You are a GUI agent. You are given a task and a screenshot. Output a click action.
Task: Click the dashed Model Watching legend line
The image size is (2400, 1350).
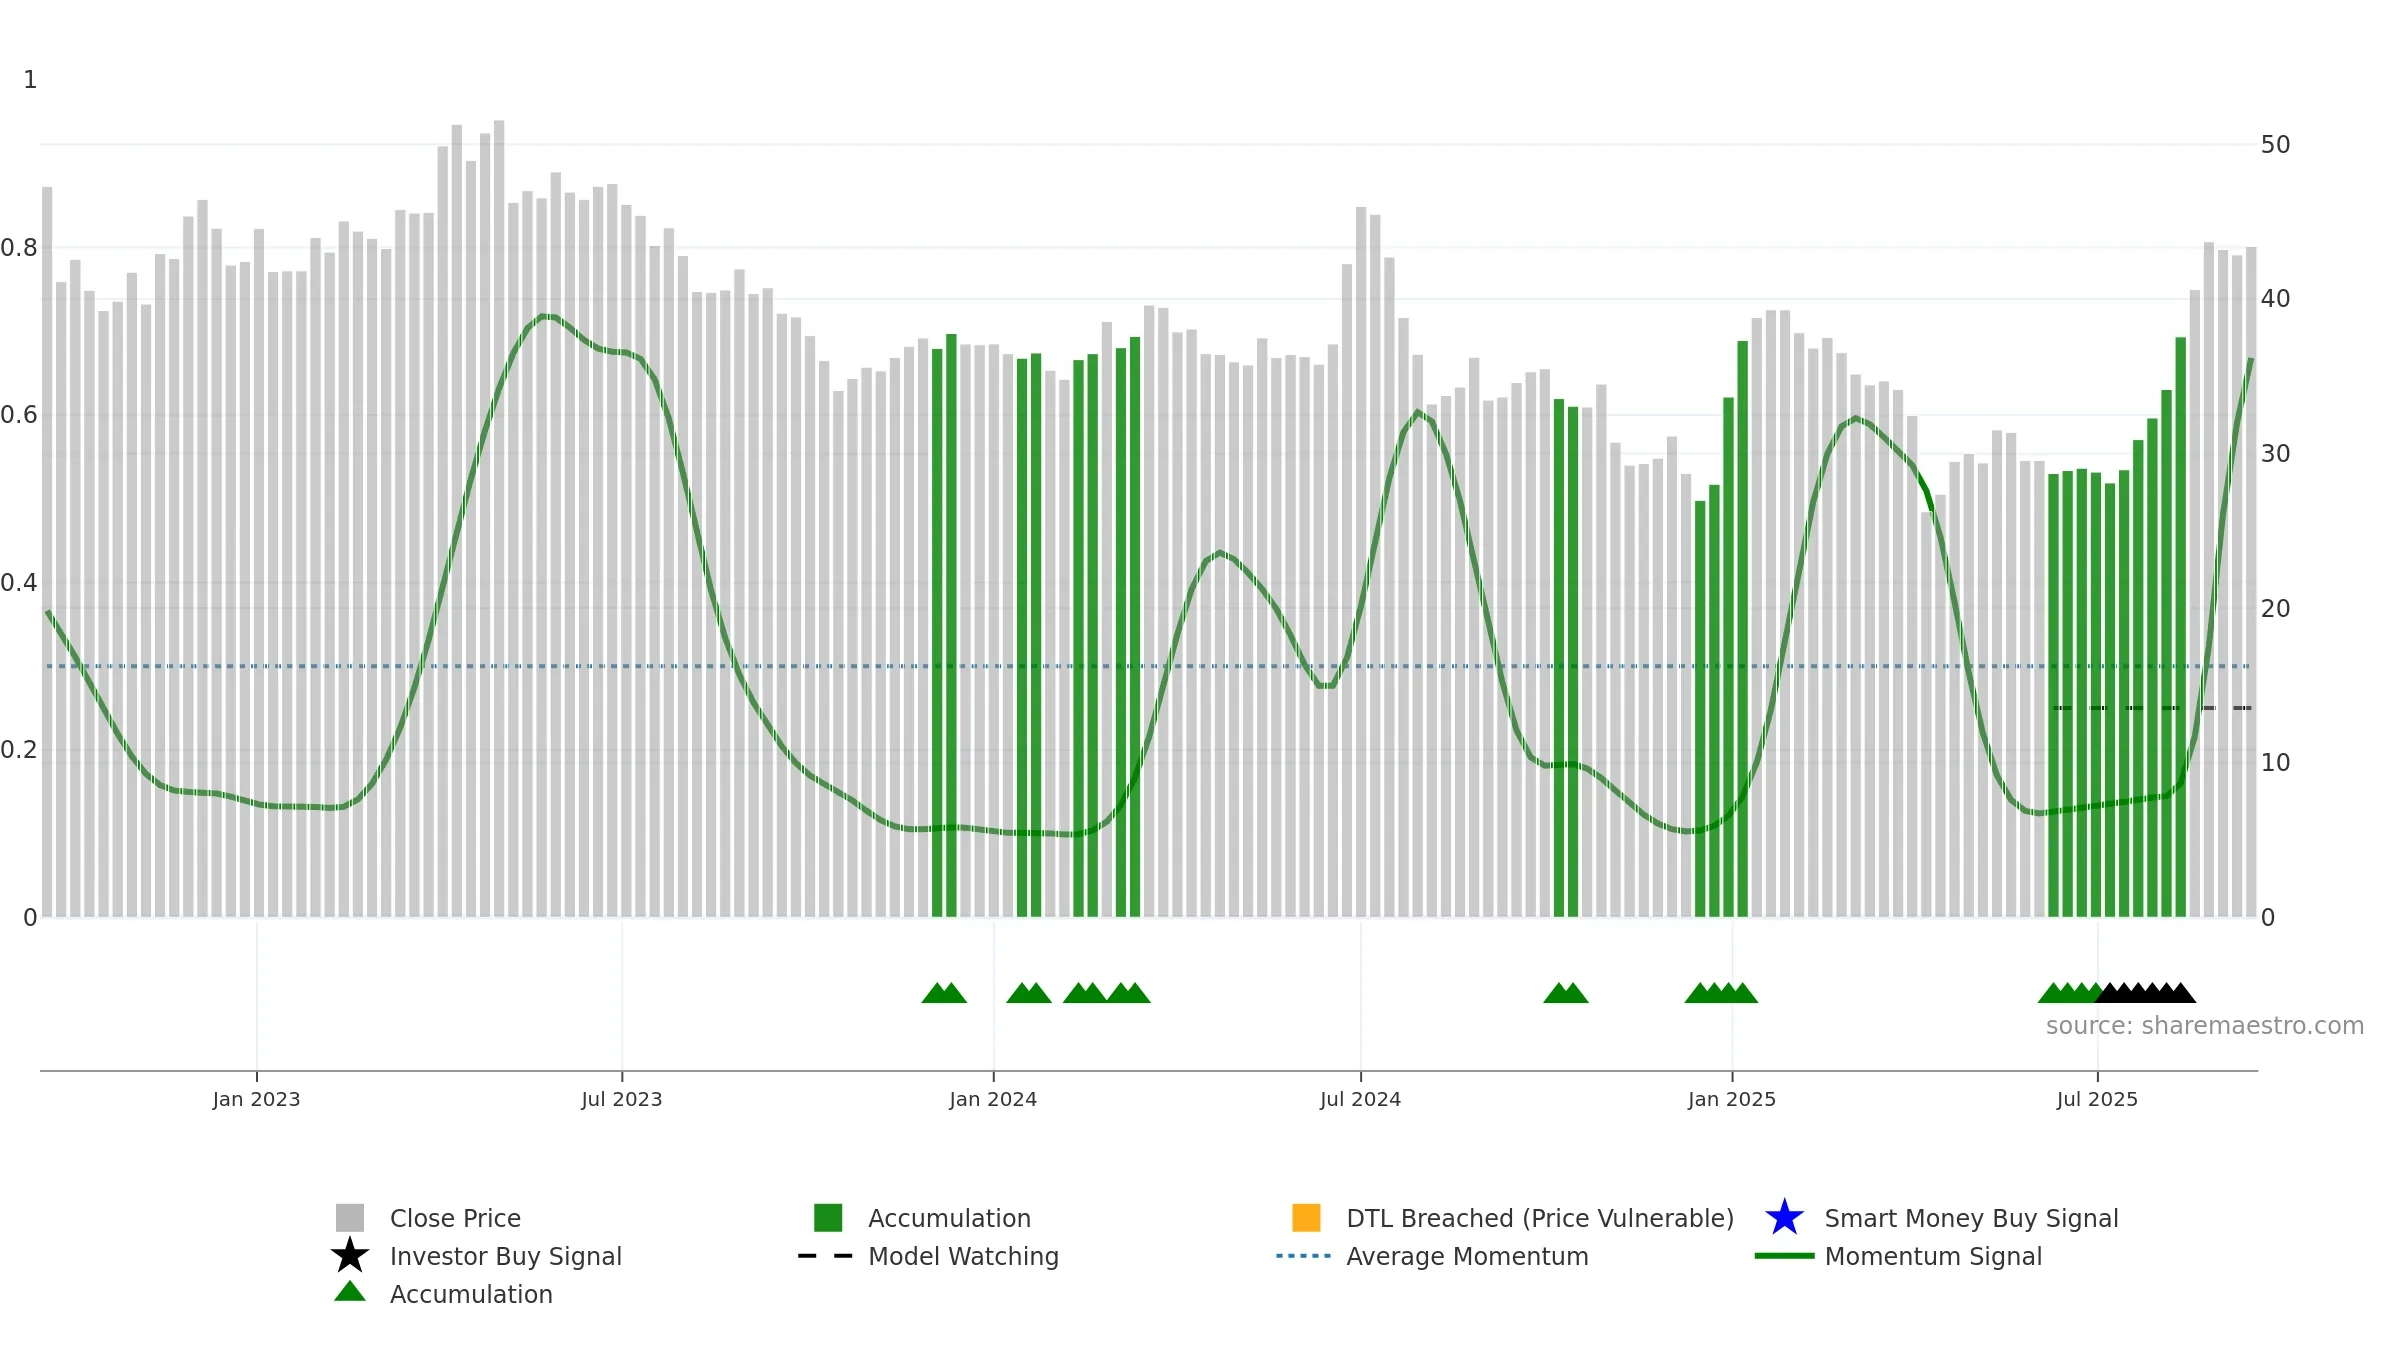[826, 1256]
